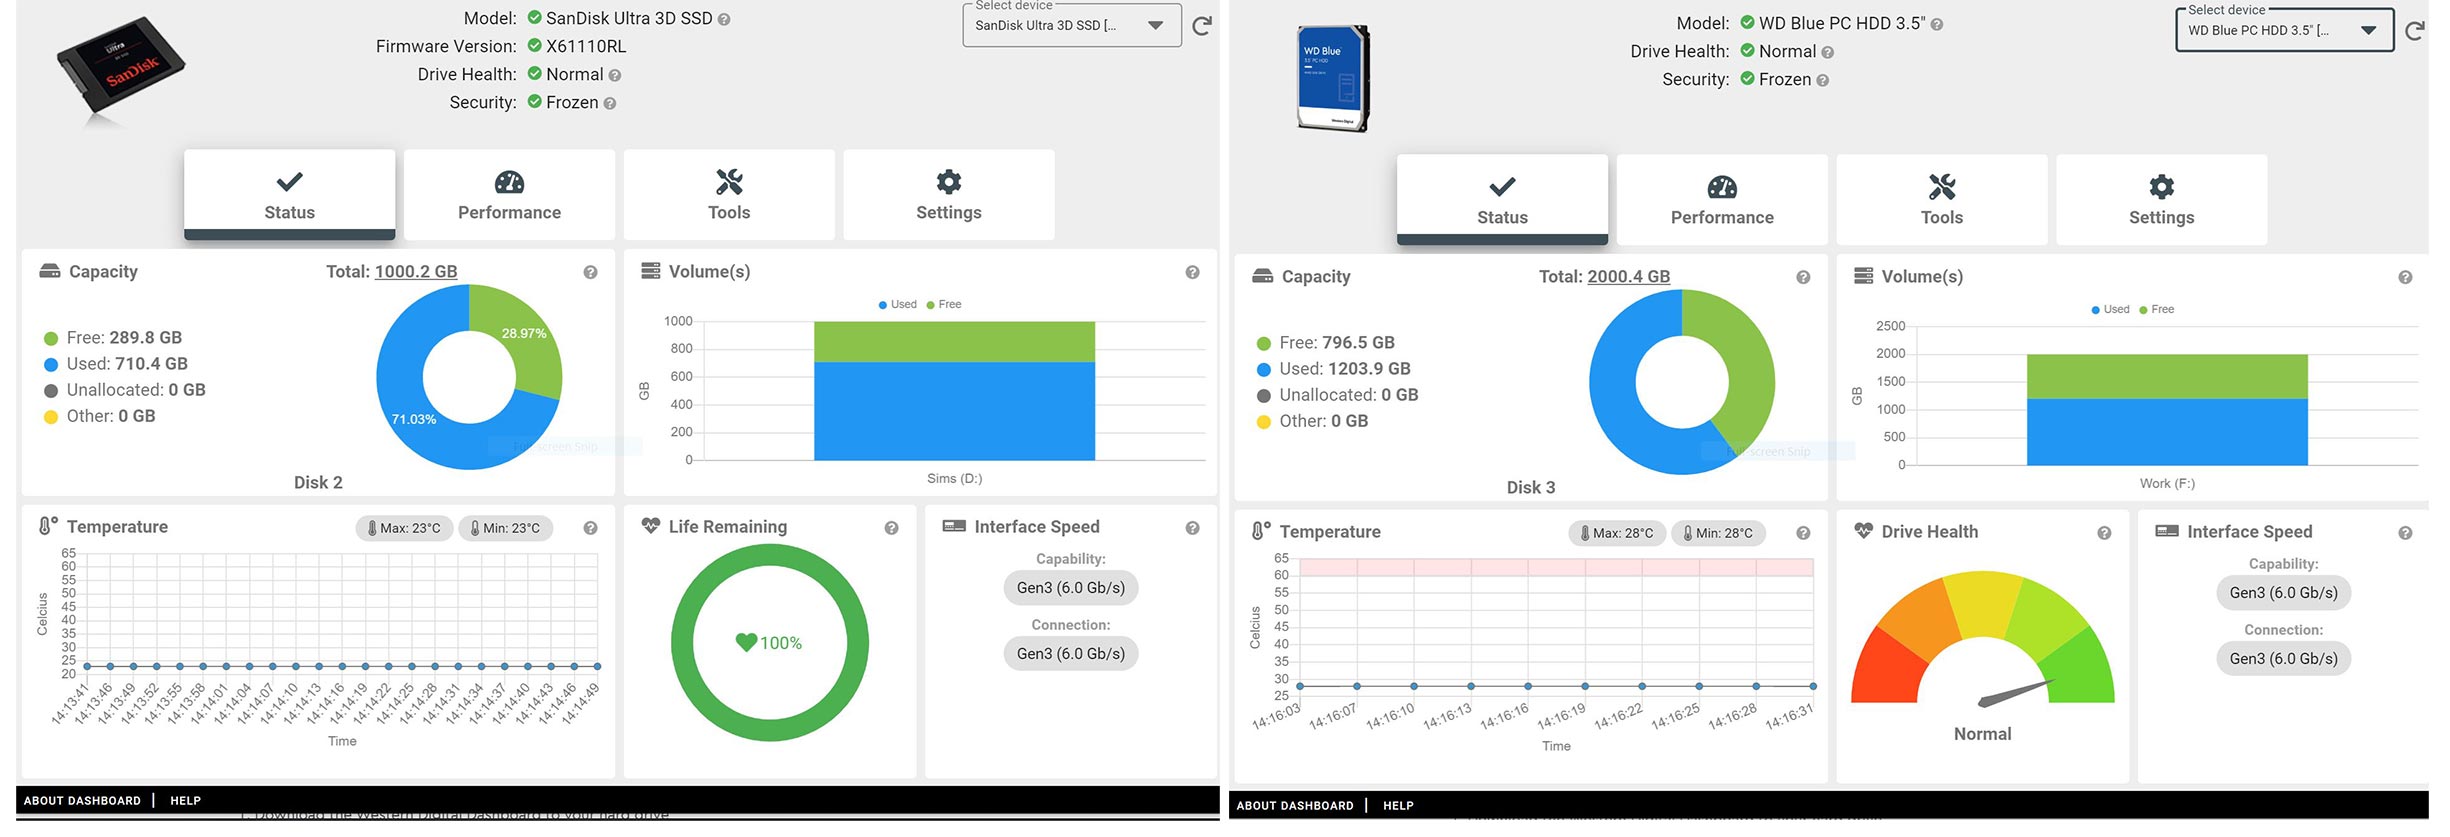2450x837 pixels.
Task: Click help icon next to Normal in WD Blue header
Action: (x=1828, y=52)
